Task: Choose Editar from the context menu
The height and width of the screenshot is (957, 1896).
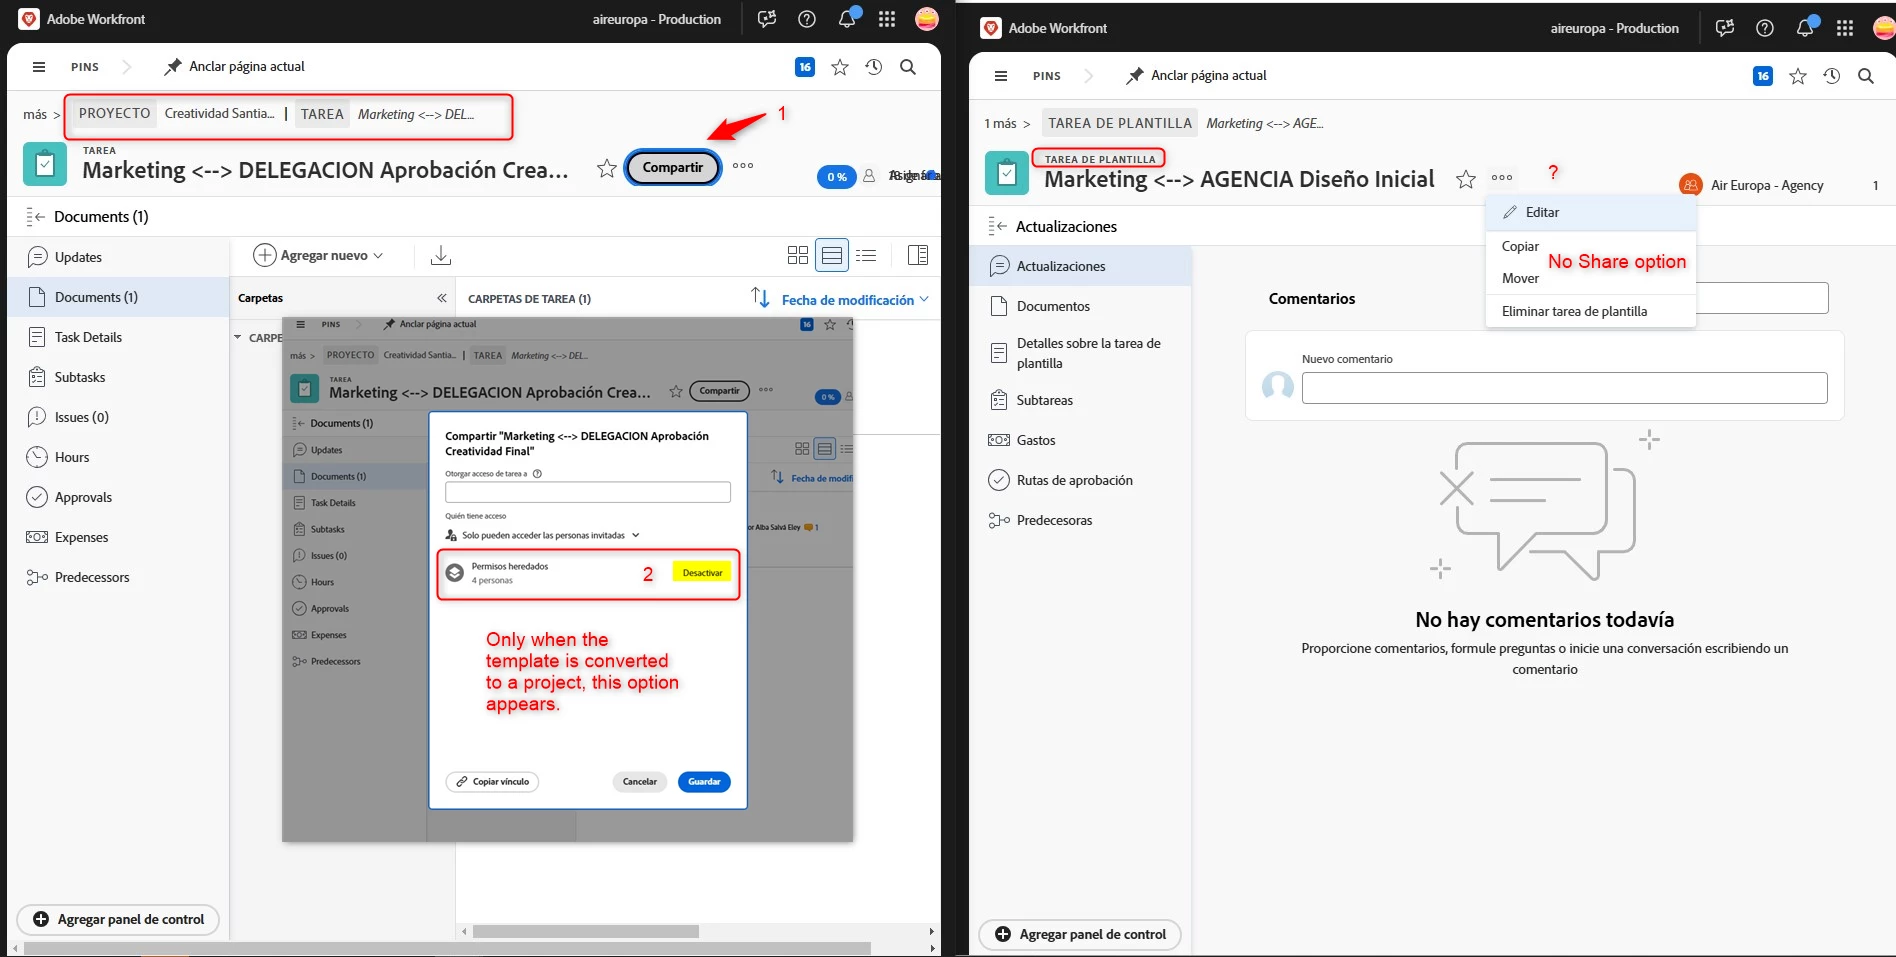Action: [1591, 212]
